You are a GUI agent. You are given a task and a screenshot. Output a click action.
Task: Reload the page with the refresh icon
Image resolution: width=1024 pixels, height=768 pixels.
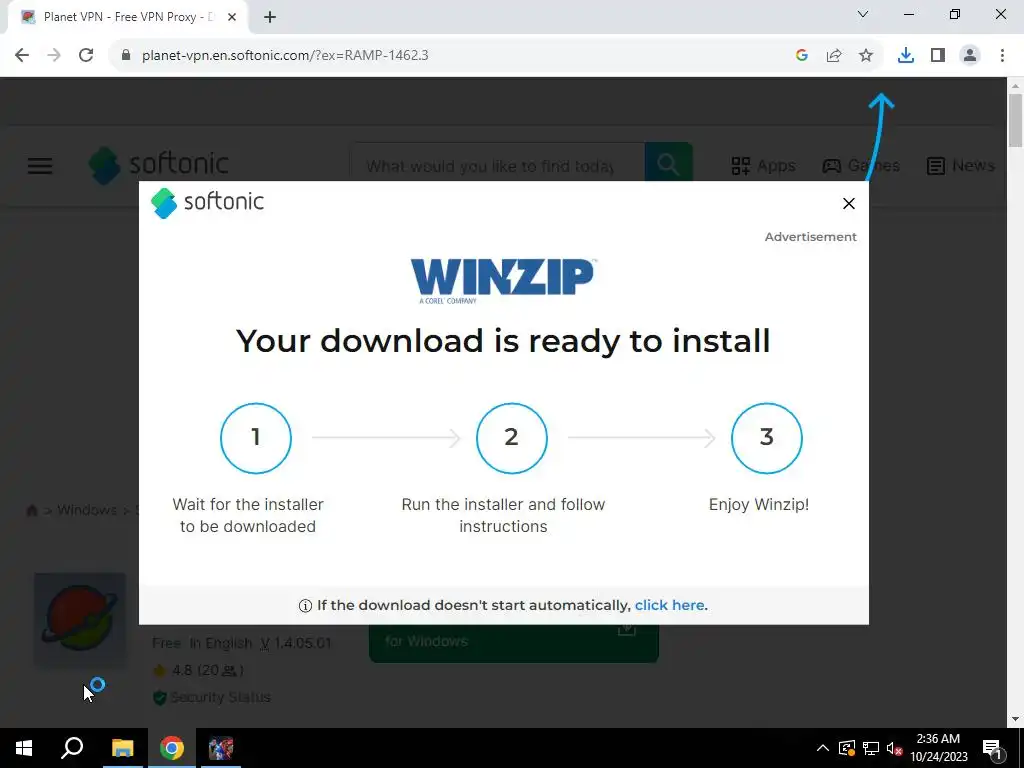[x=86, y=56]
